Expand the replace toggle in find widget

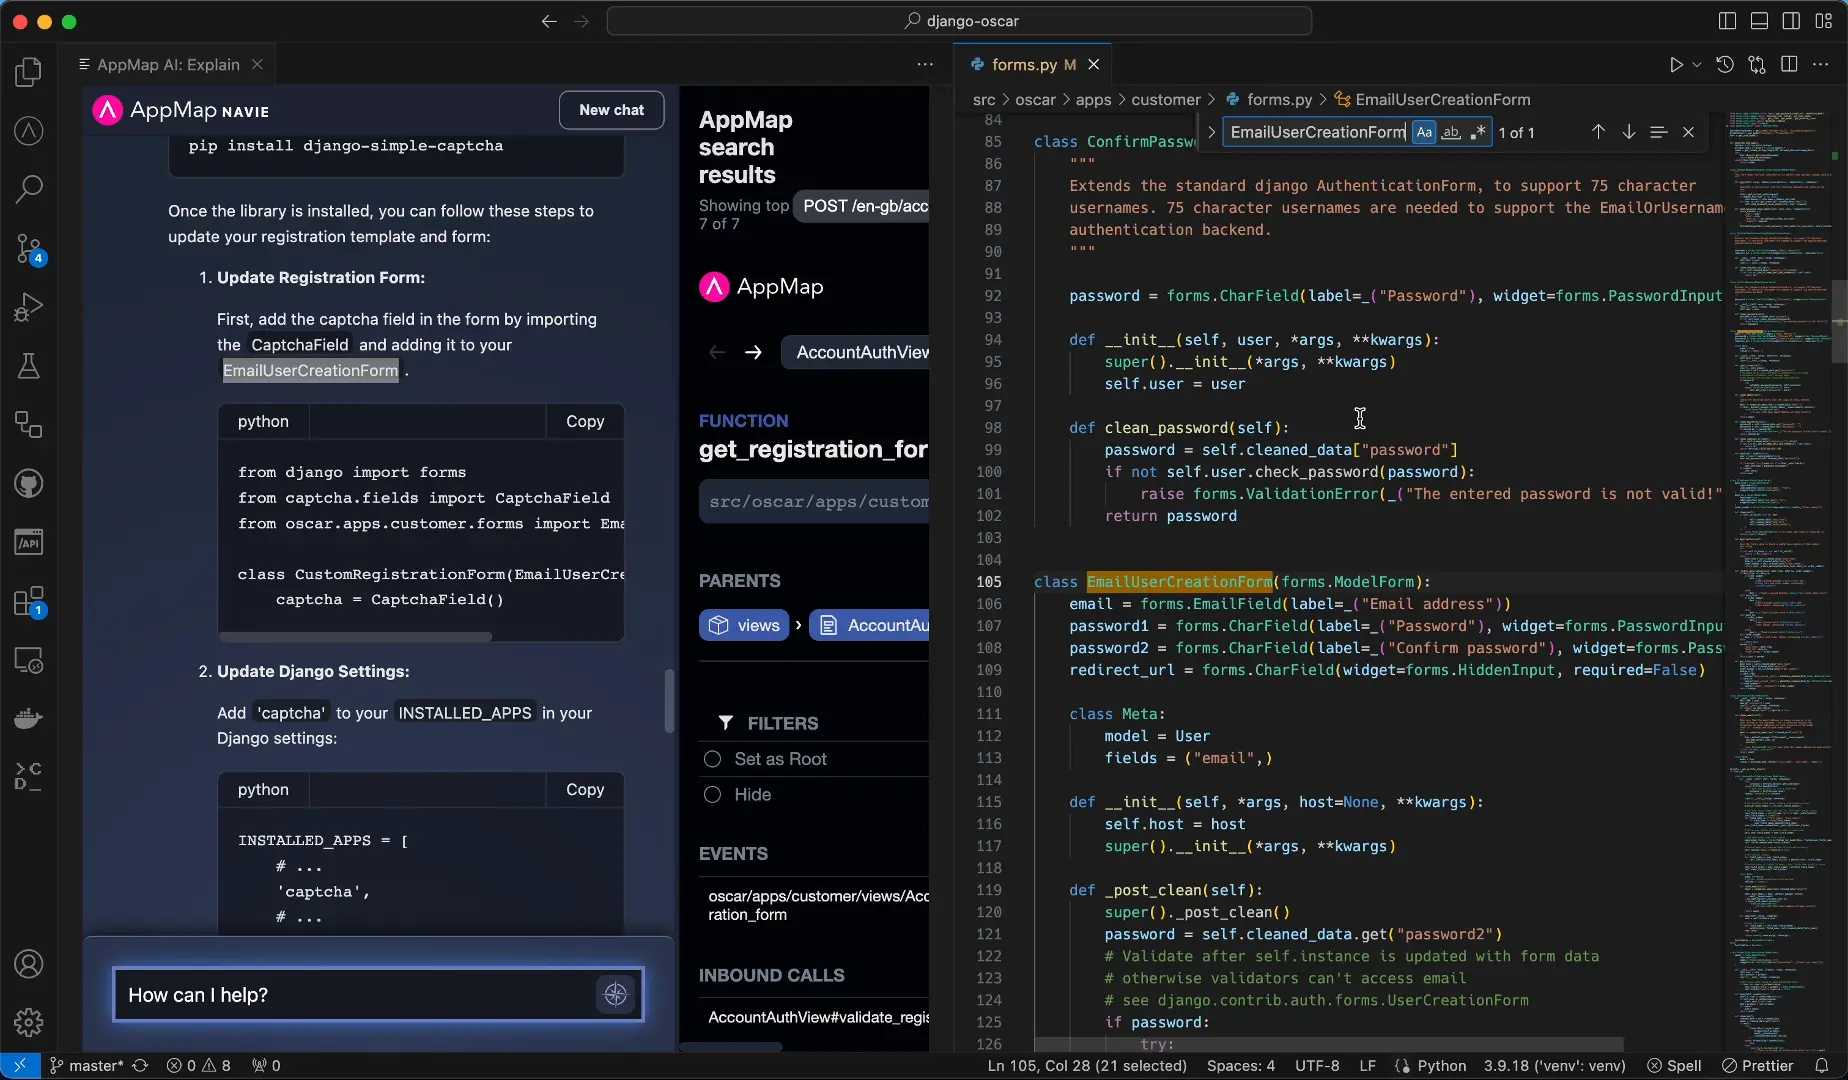point(1211,132)
